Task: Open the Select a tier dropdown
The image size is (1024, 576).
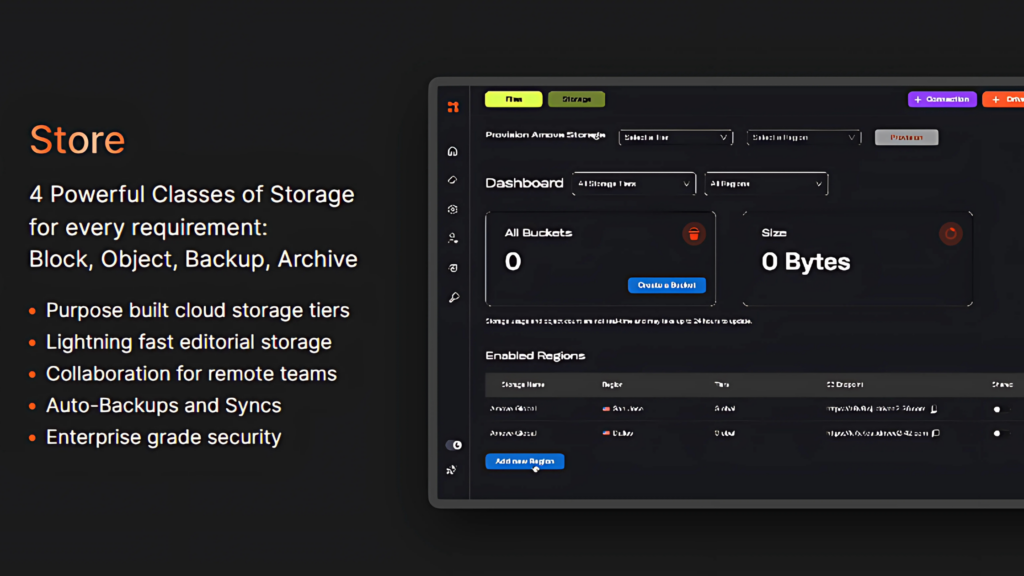Action: [676, 138]
